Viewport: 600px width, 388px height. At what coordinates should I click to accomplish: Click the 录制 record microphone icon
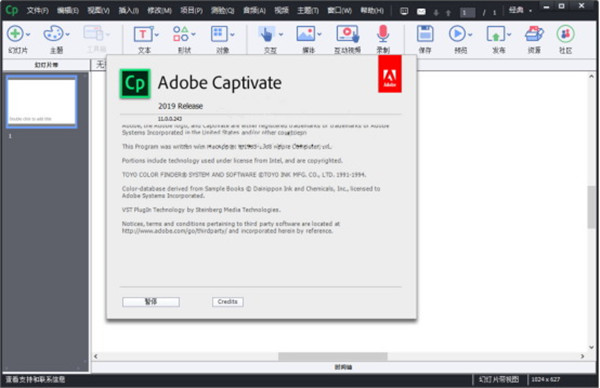click(383, 34)
